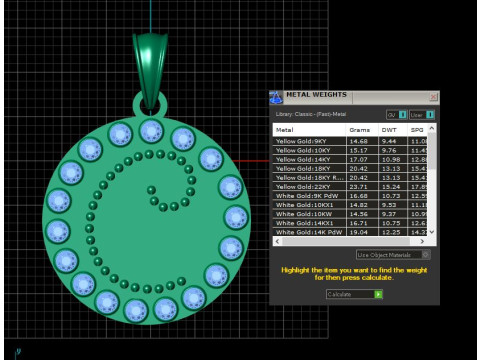Select the White Gold:9K PdW row

pyautogui.click(x=350, y=196)
